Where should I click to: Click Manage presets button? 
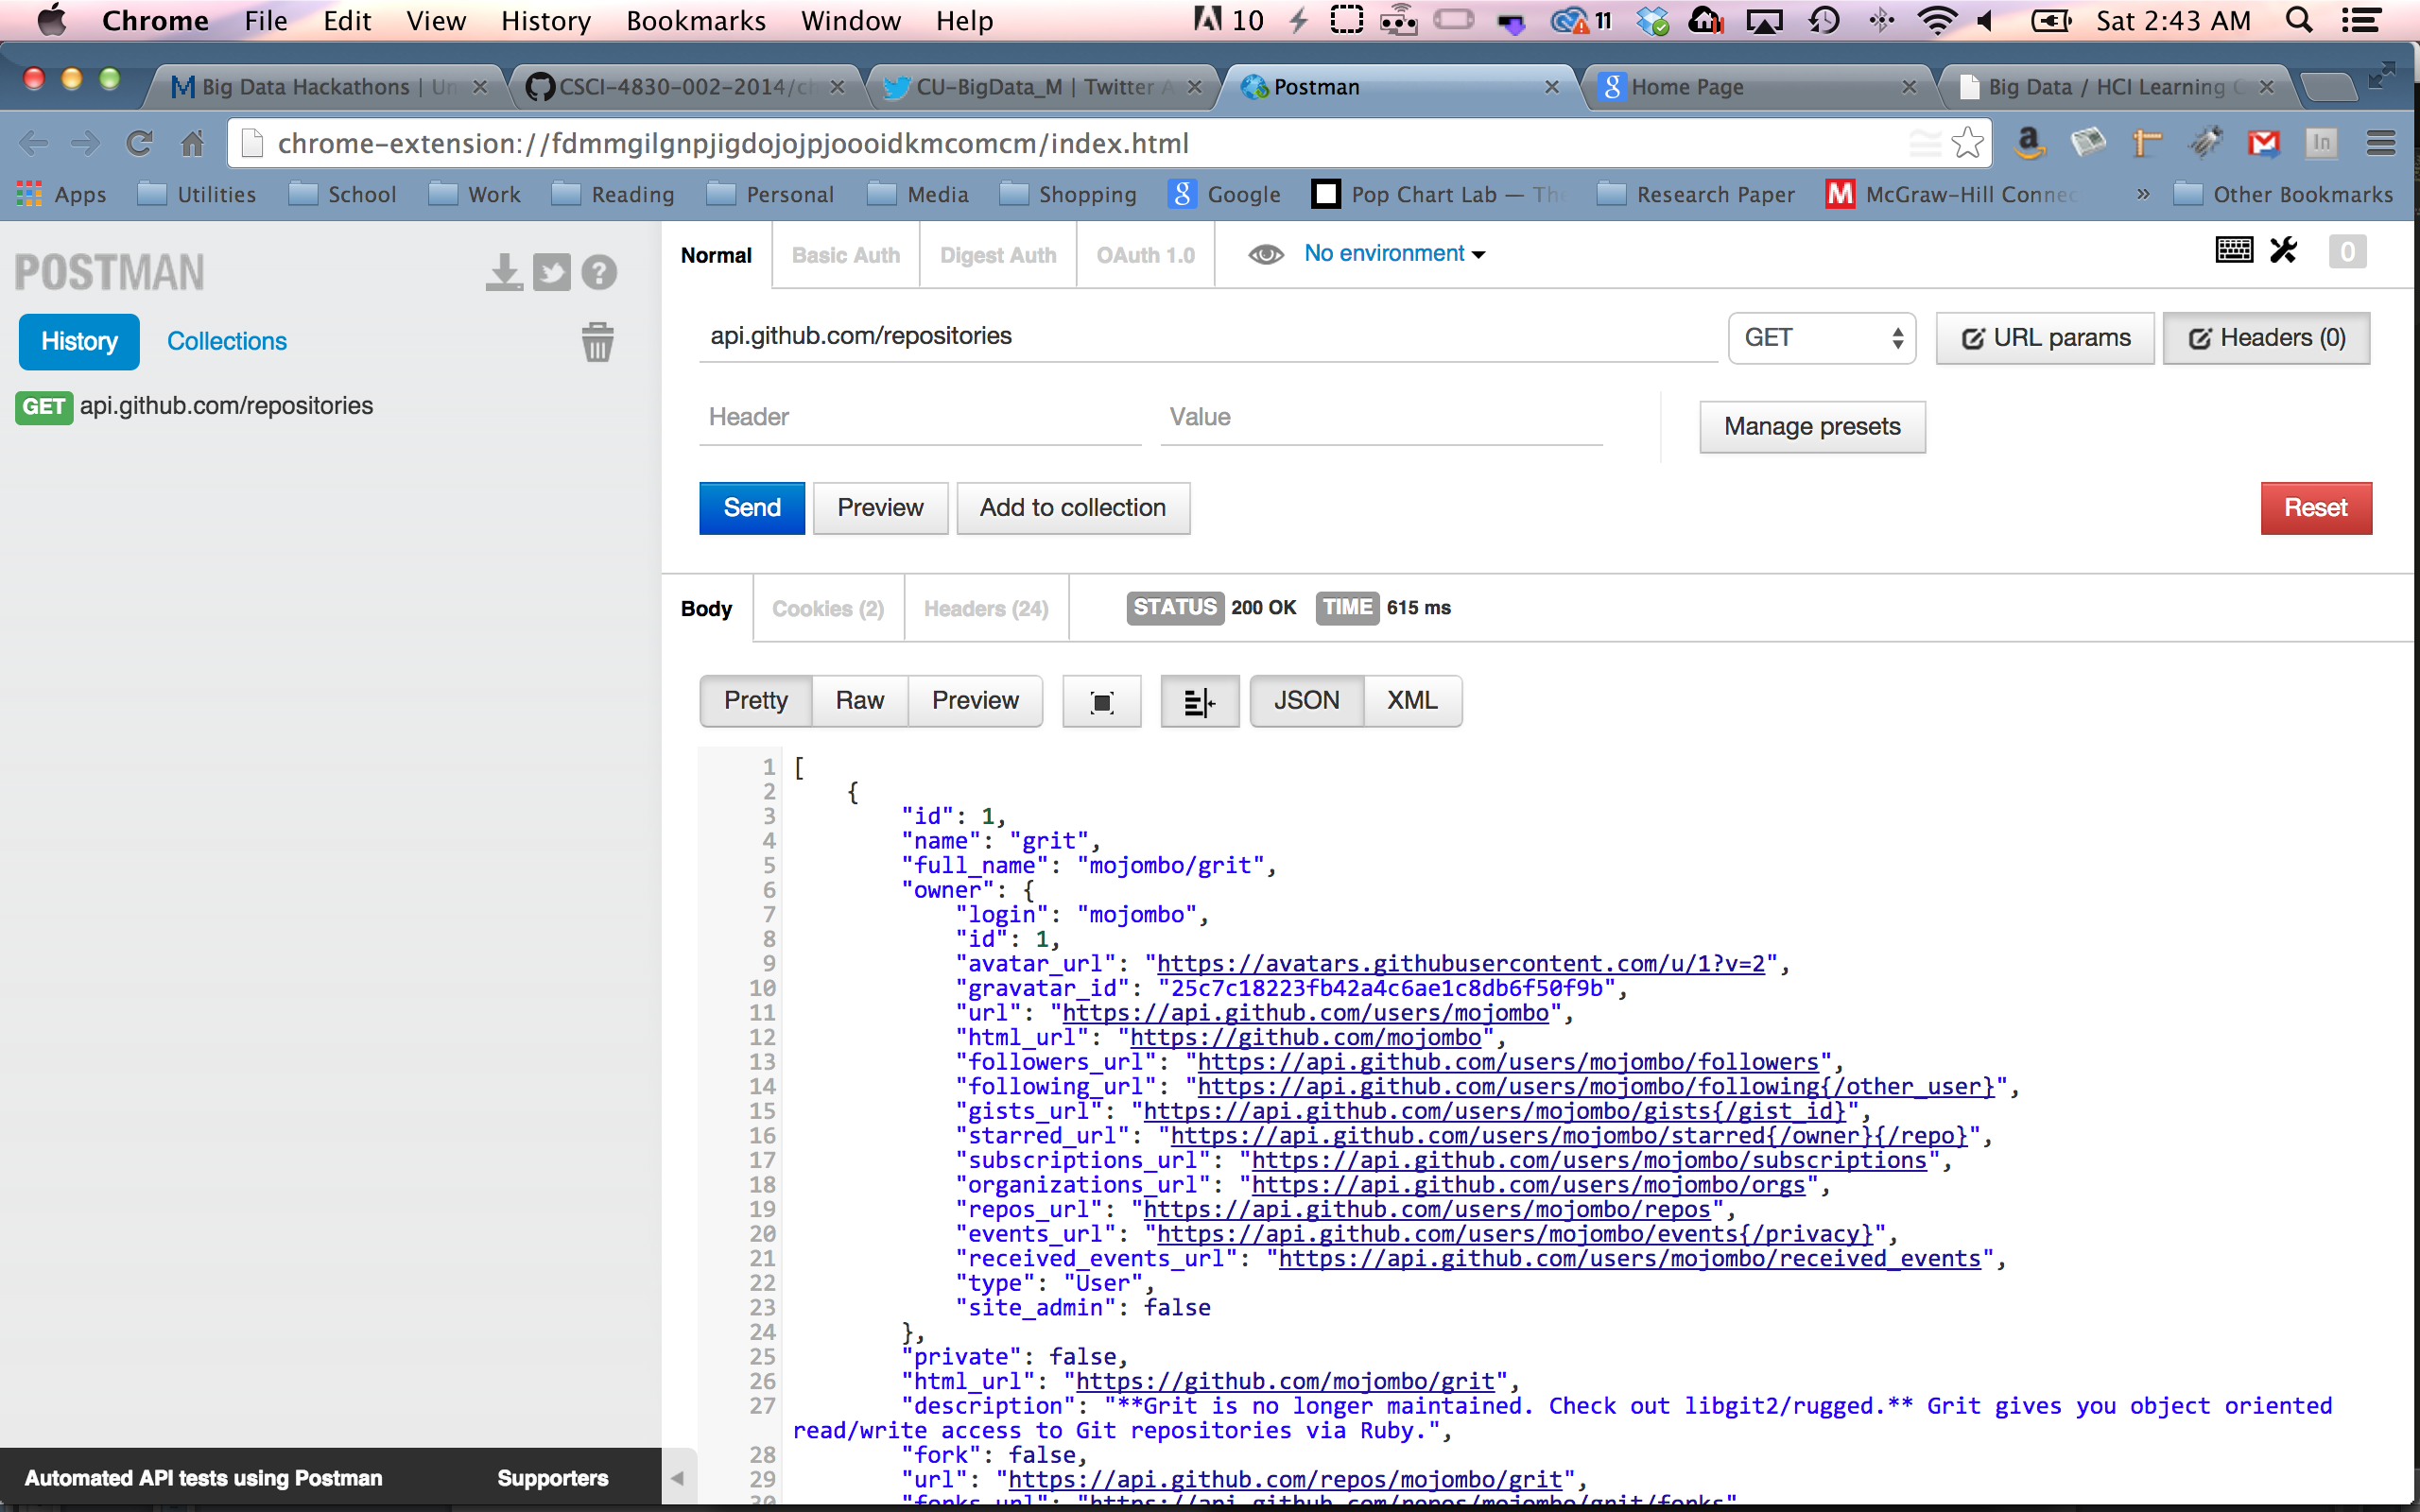[1812, 427]
